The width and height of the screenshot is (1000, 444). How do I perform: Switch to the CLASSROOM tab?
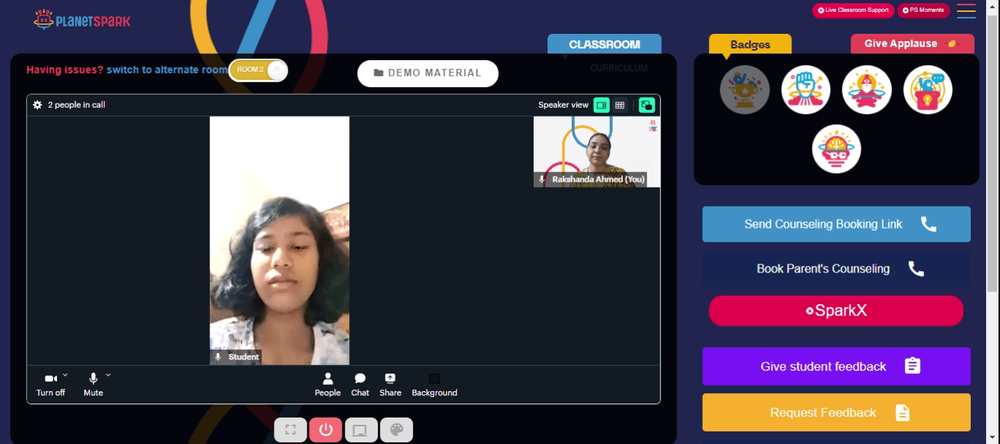pos(605,45)
